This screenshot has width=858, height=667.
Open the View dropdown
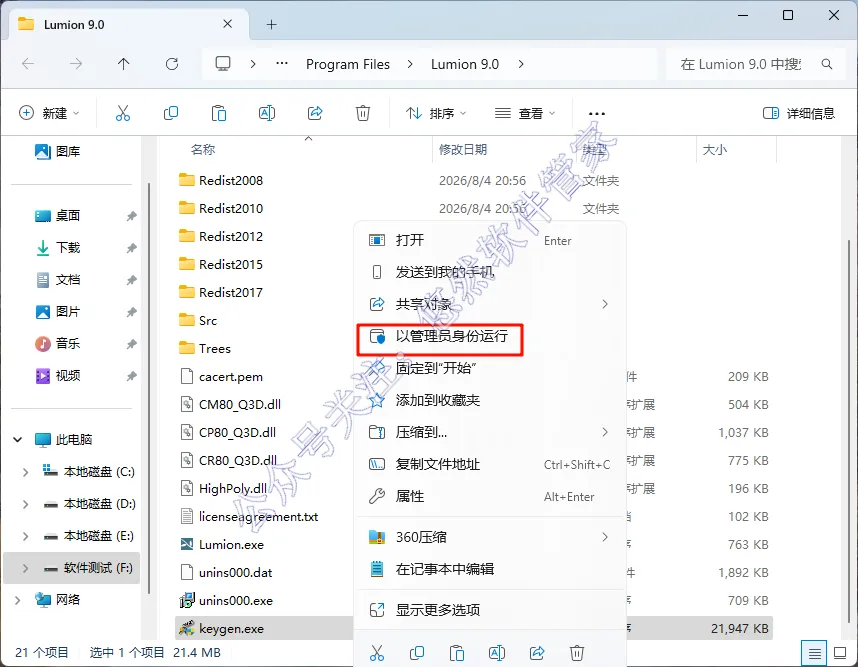point(525,113)
